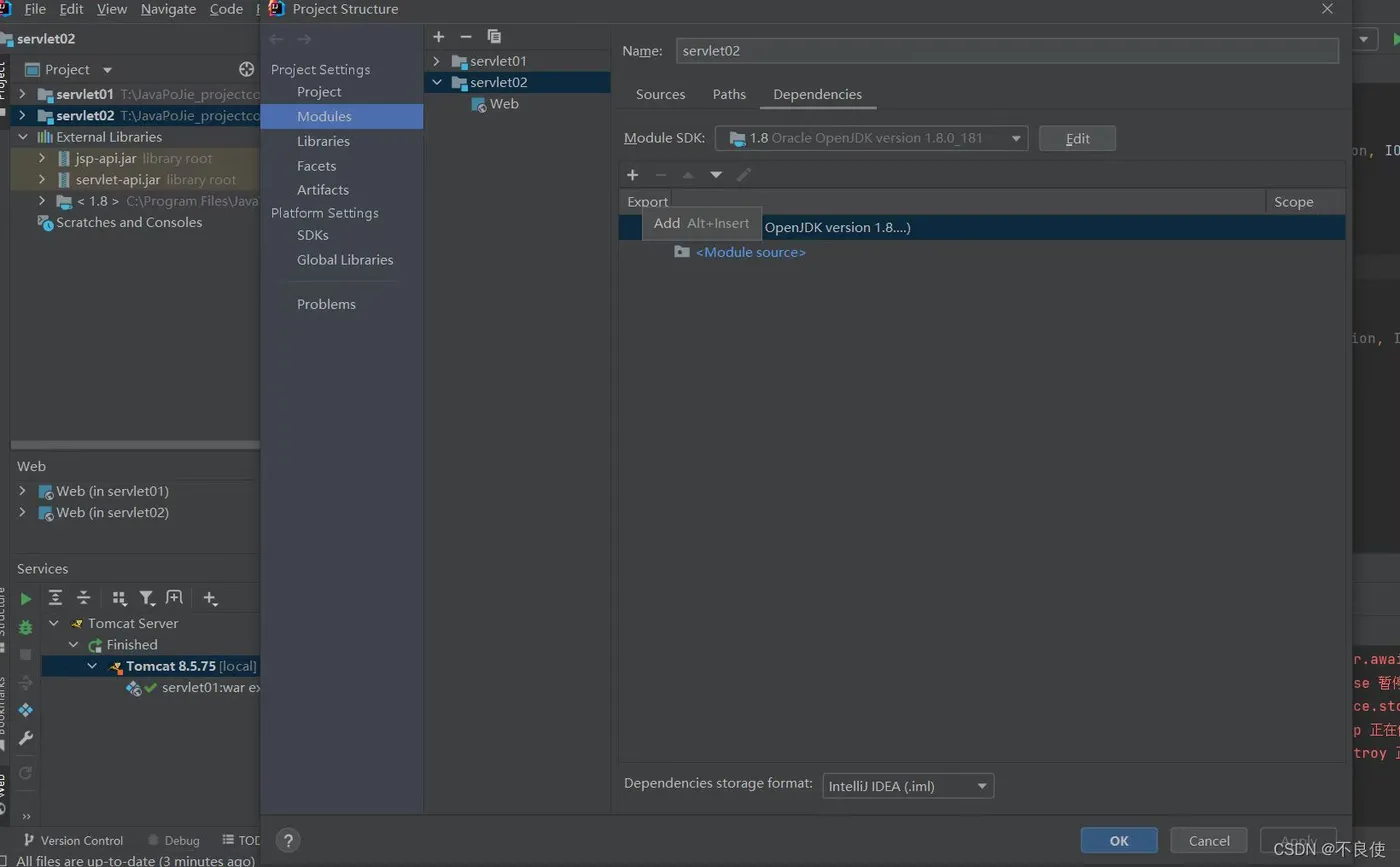Click the Cancel button

pos(1209,840)
